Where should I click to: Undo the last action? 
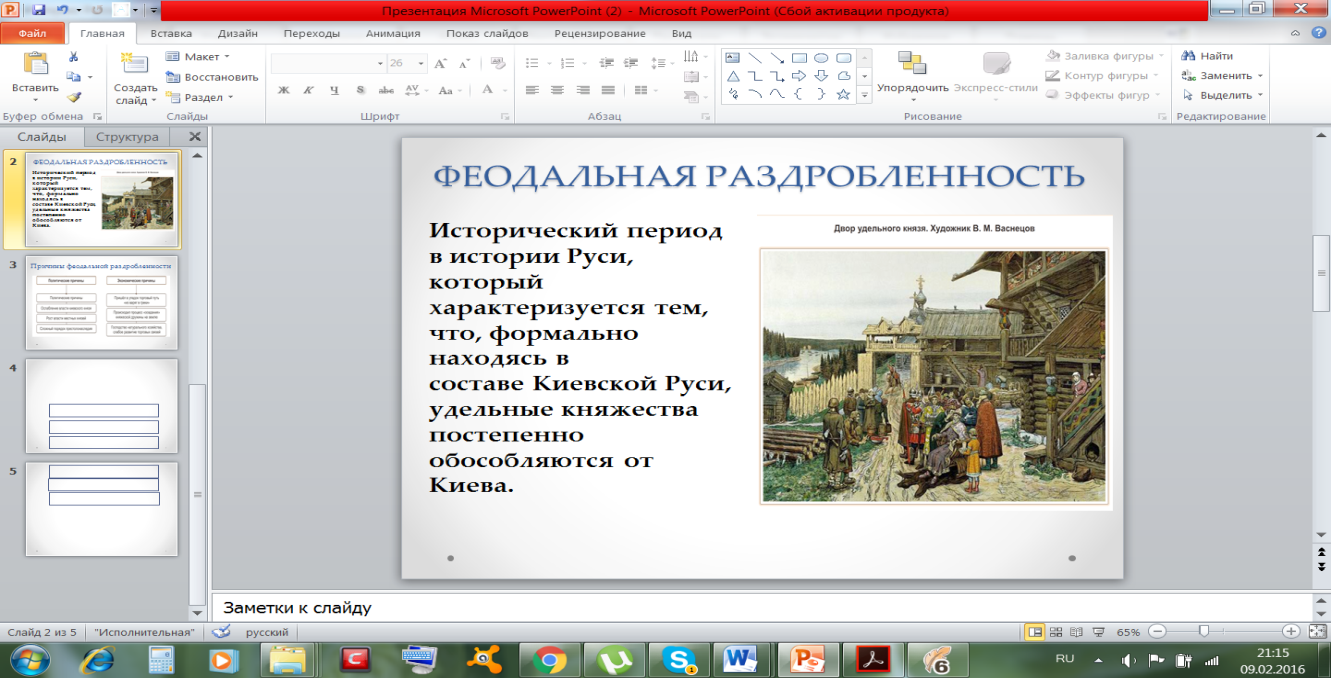tap(62, 10)
